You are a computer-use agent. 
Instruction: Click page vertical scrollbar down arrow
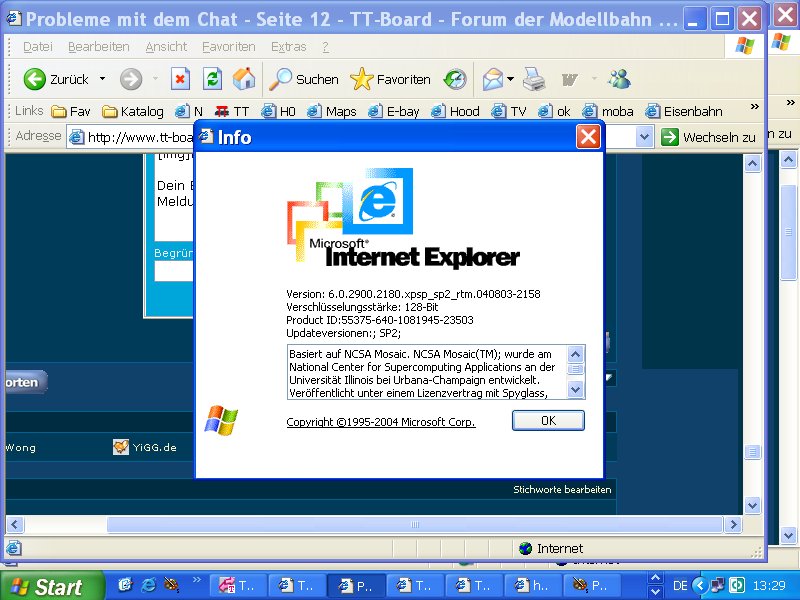[753, 505]
